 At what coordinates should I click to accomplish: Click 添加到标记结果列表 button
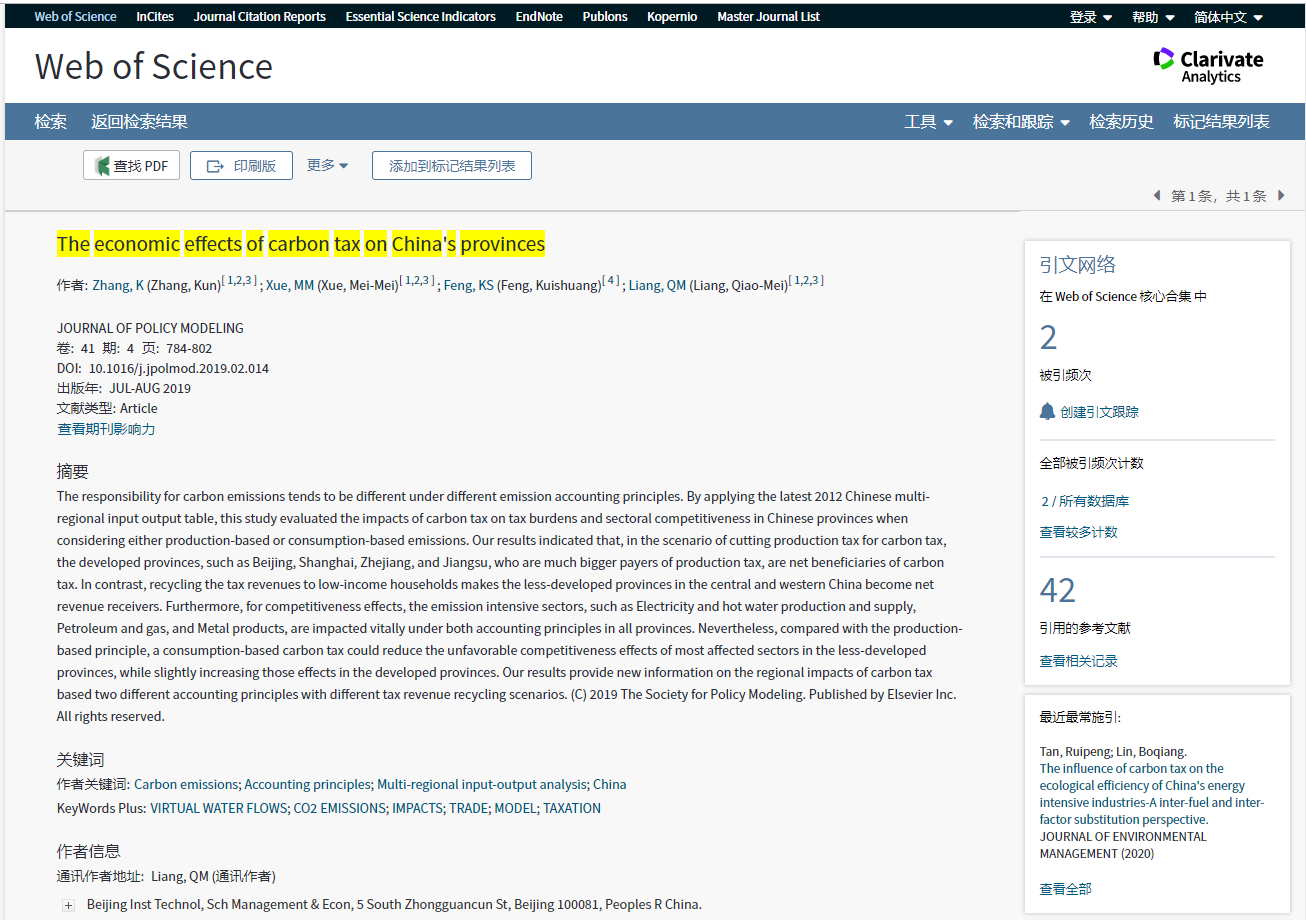point(452,166)
